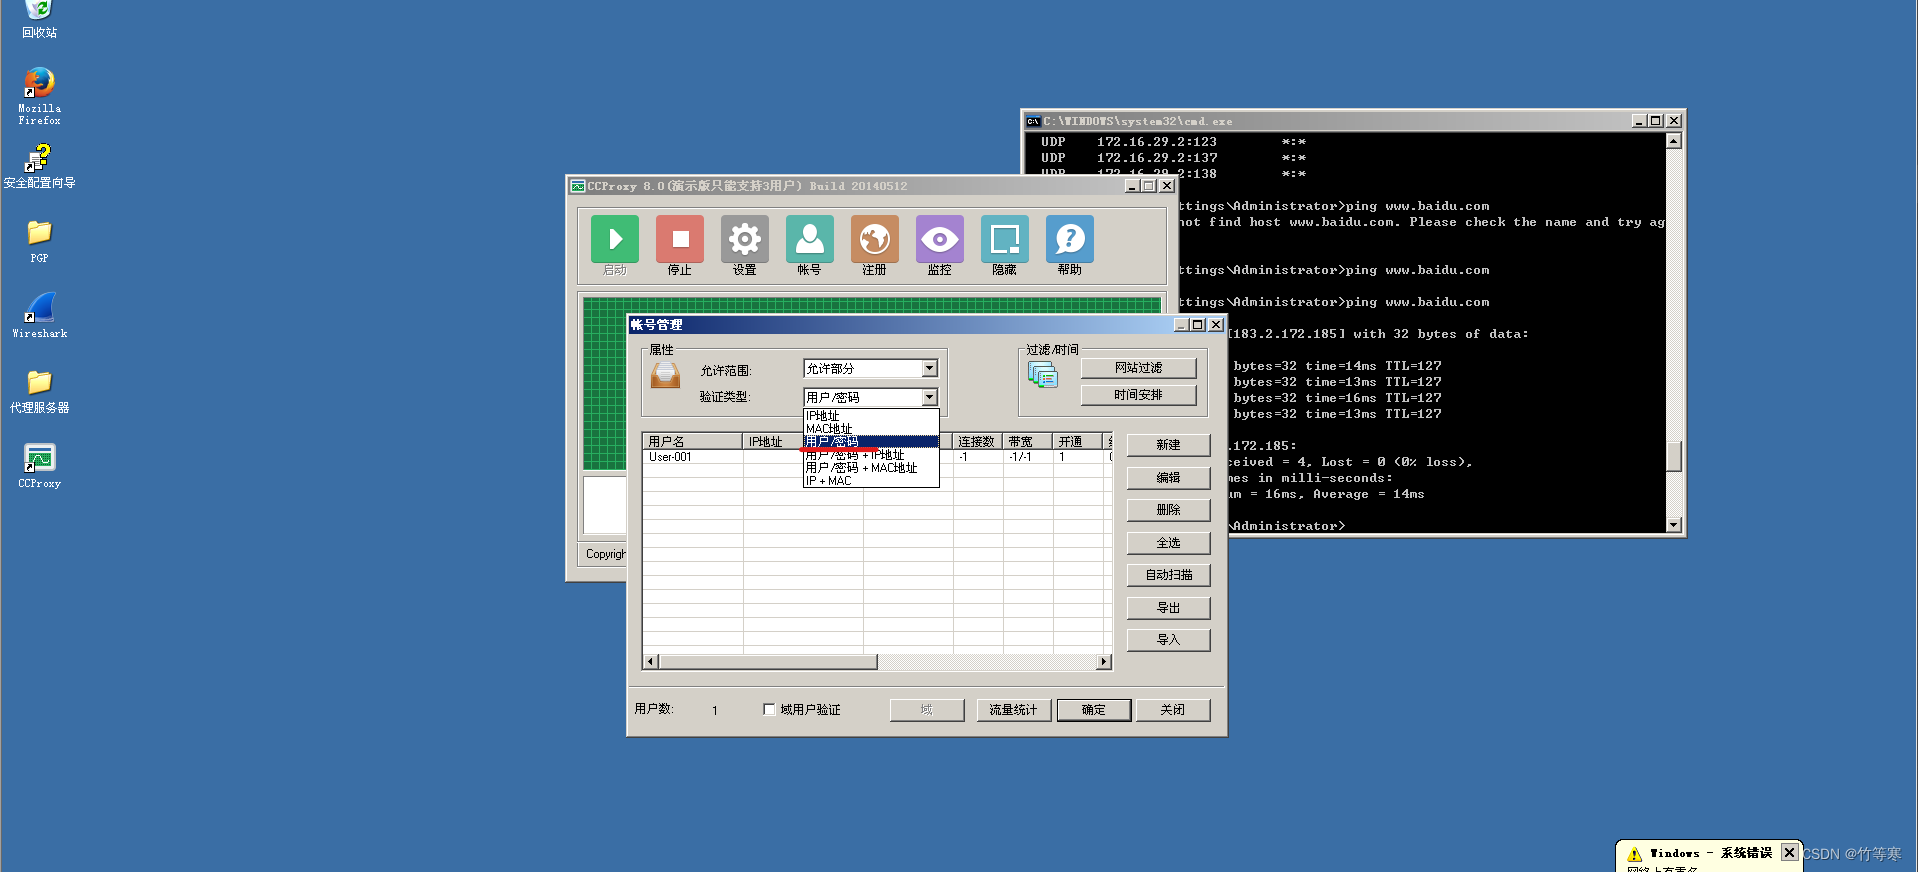The image size is (1918, 872).
Task: Click the 编辑 button
Action: [x=1168, y=478]
